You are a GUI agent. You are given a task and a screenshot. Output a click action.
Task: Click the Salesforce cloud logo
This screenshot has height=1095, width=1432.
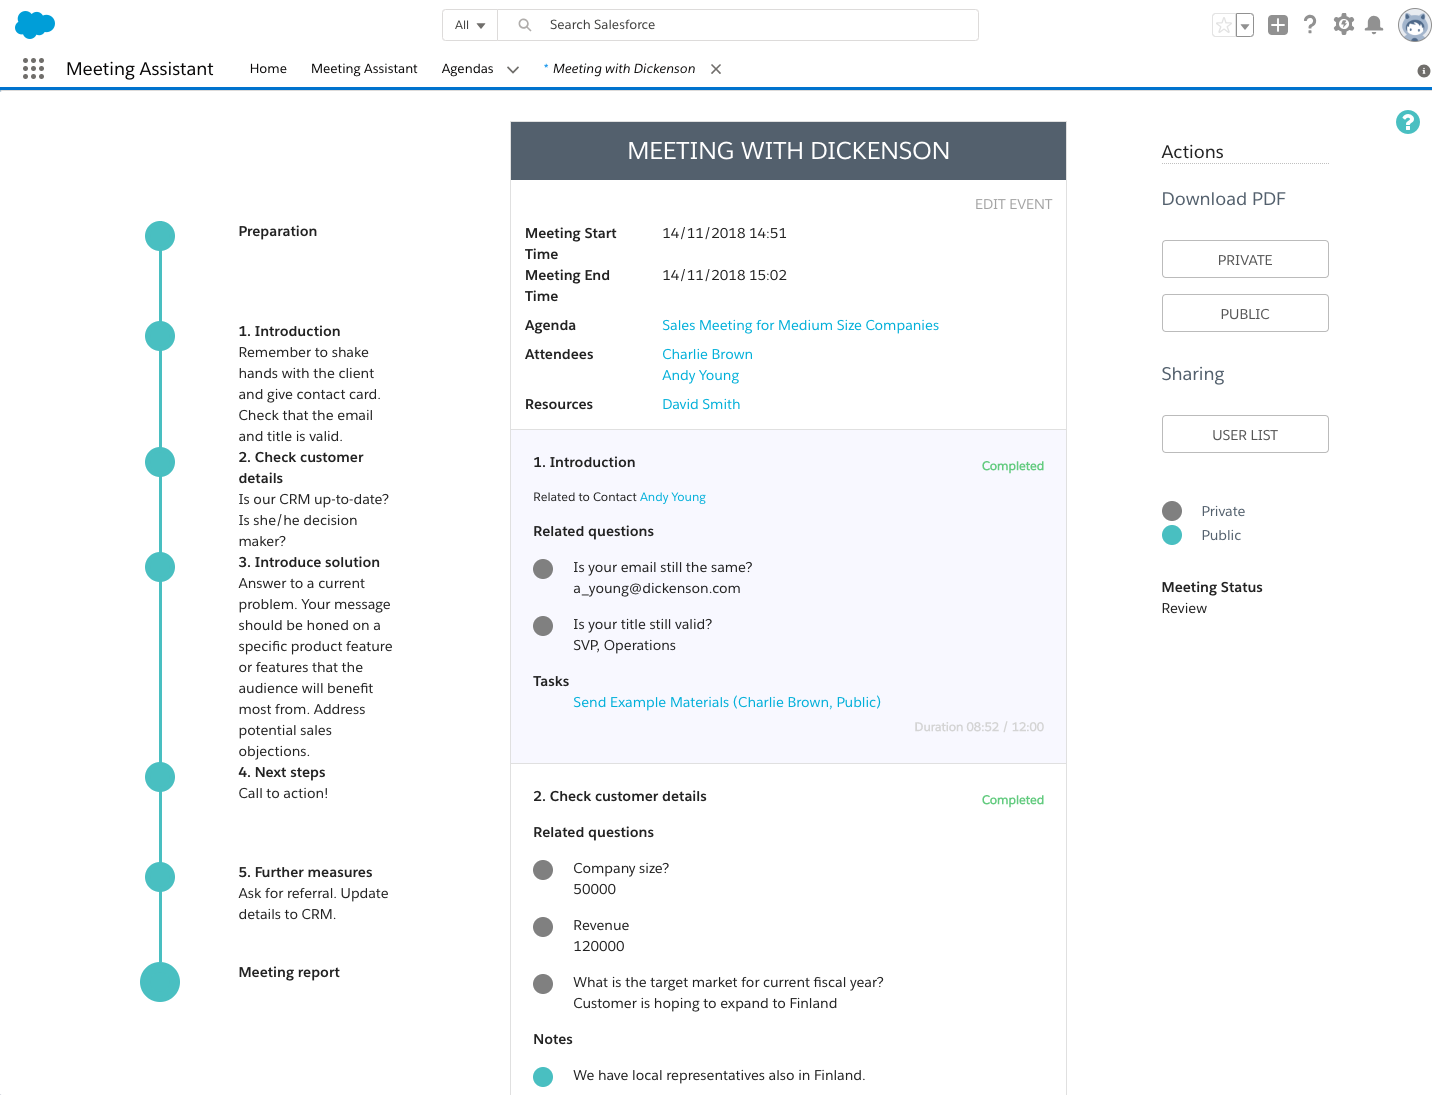coord(35,24)
